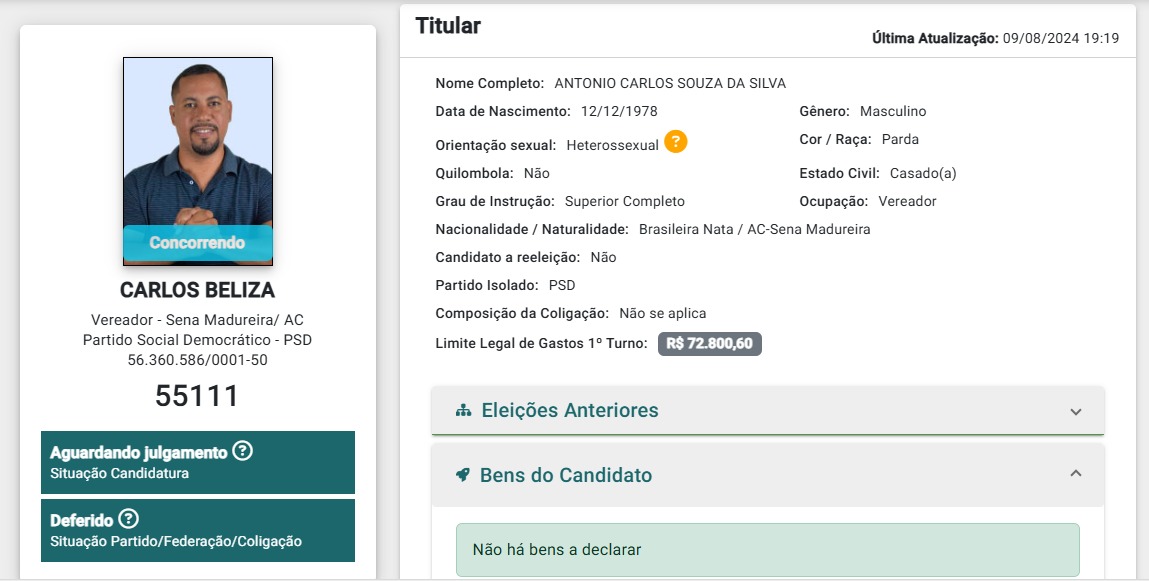Click the hierarchy icon in Eleições Anteriores

463,410
